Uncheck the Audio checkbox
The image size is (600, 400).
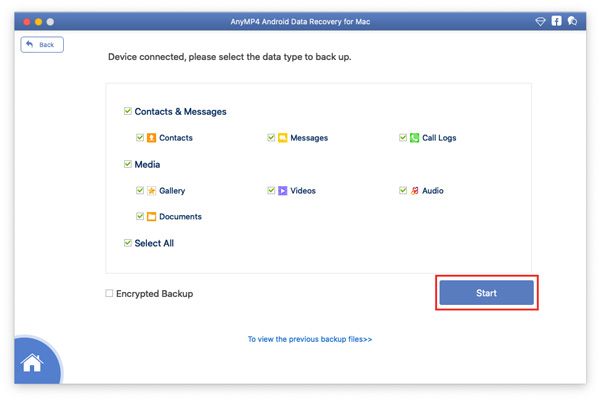(x=403, y=190)
